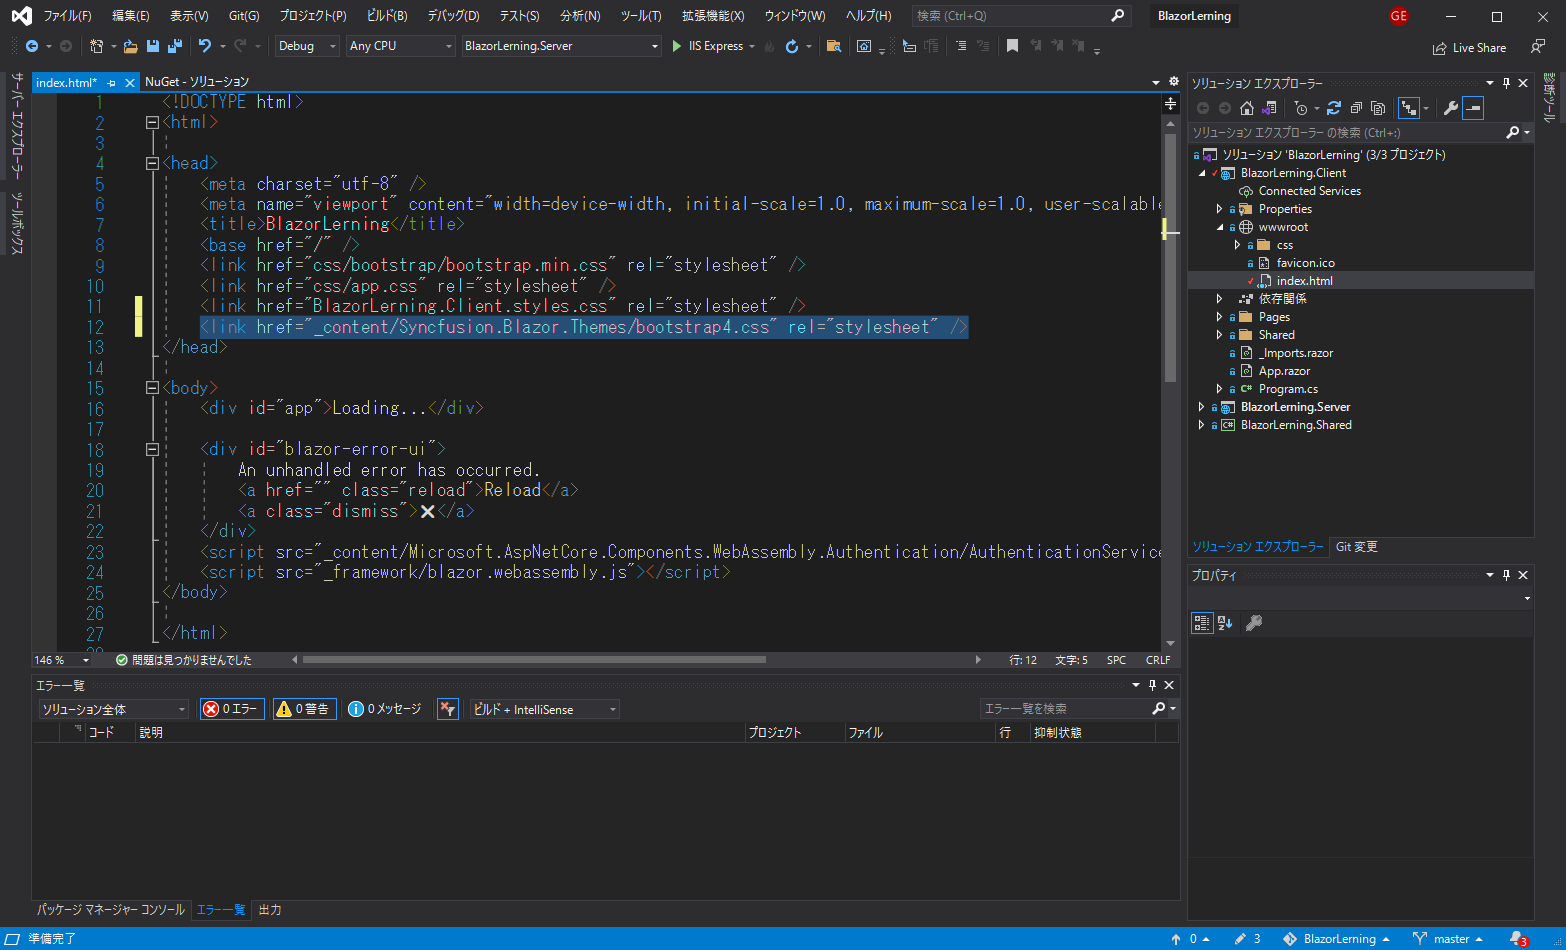This screenshot has width=1566, height=950.
Task: Start debugging with the green IIS Express play icon
Action: [677, 46]
